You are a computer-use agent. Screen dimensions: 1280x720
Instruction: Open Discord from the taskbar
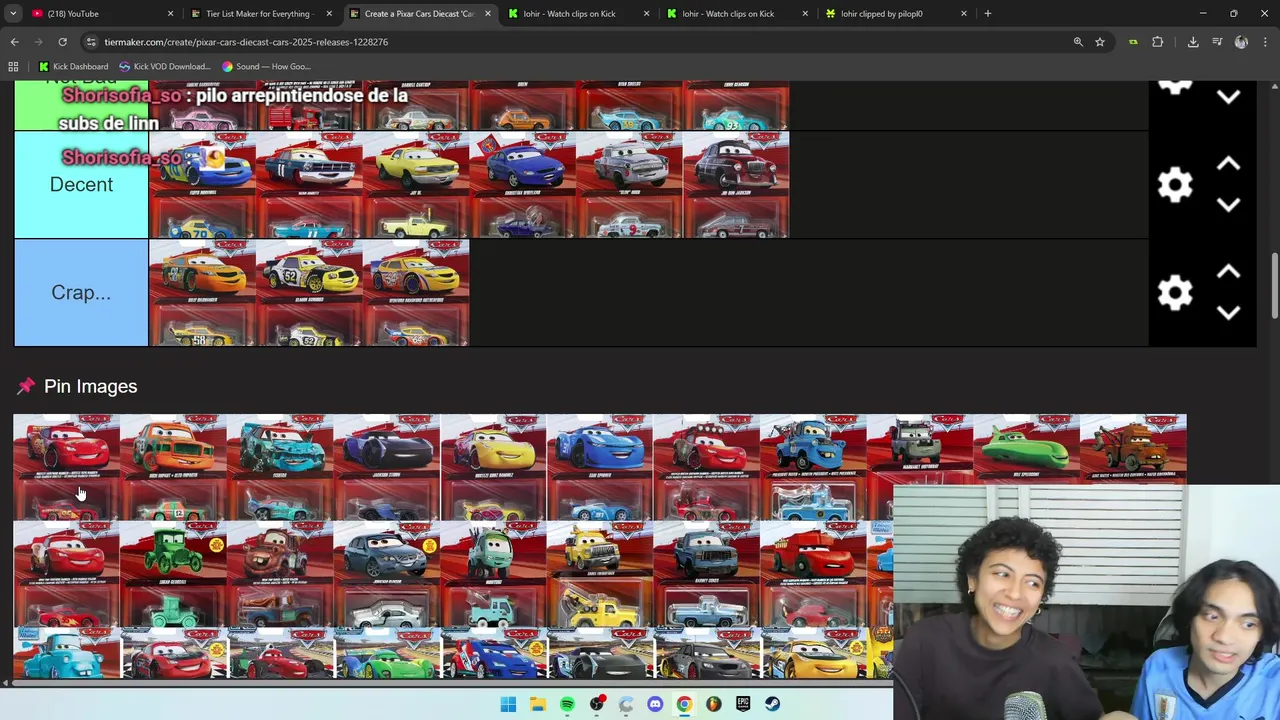[x=655, y=704]
